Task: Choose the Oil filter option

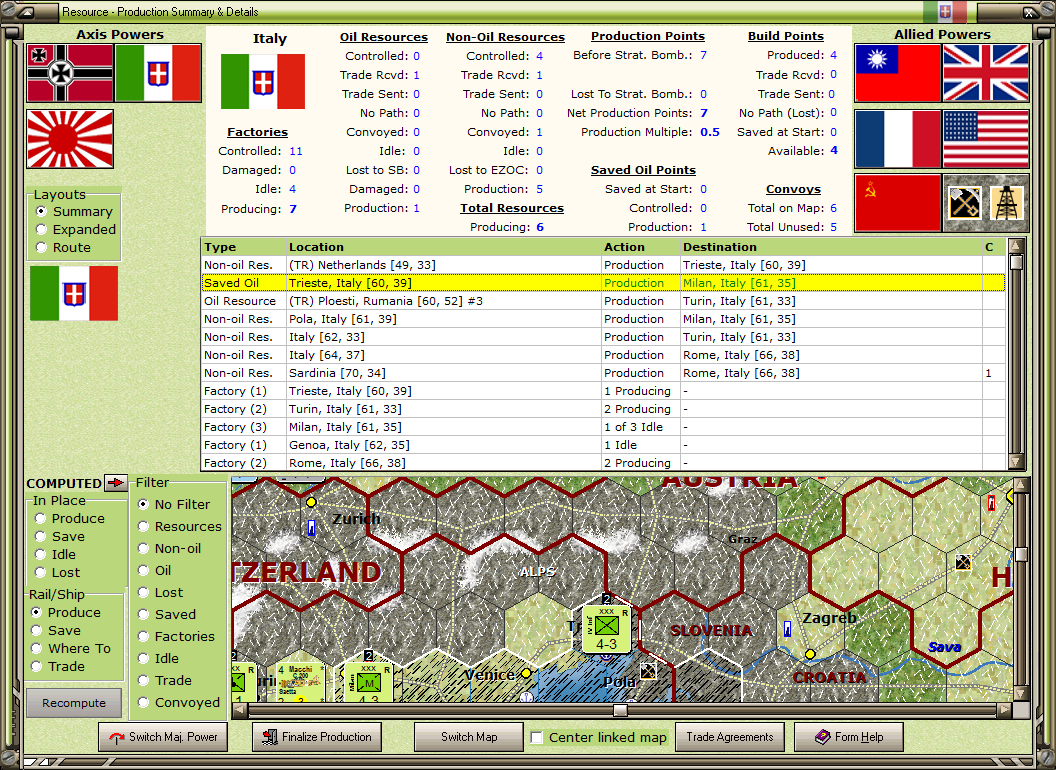Action: 143,570
